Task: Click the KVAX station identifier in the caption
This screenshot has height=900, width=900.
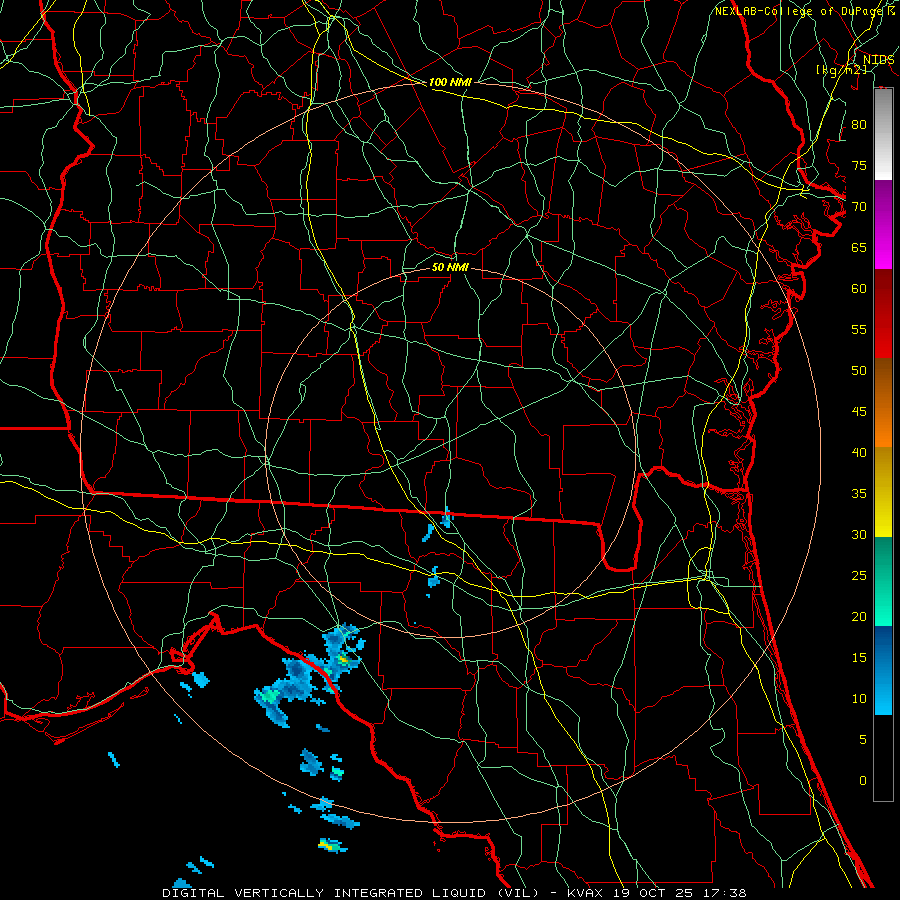Action: click(585, 893)
